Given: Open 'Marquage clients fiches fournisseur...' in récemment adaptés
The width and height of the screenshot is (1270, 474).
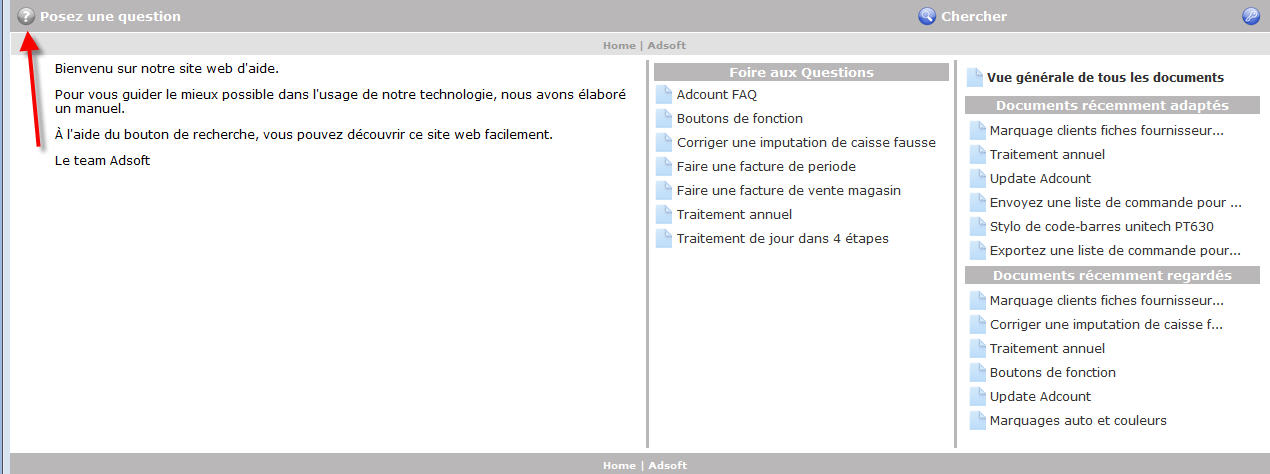Looking at the screenshot, I should 1107,131.
